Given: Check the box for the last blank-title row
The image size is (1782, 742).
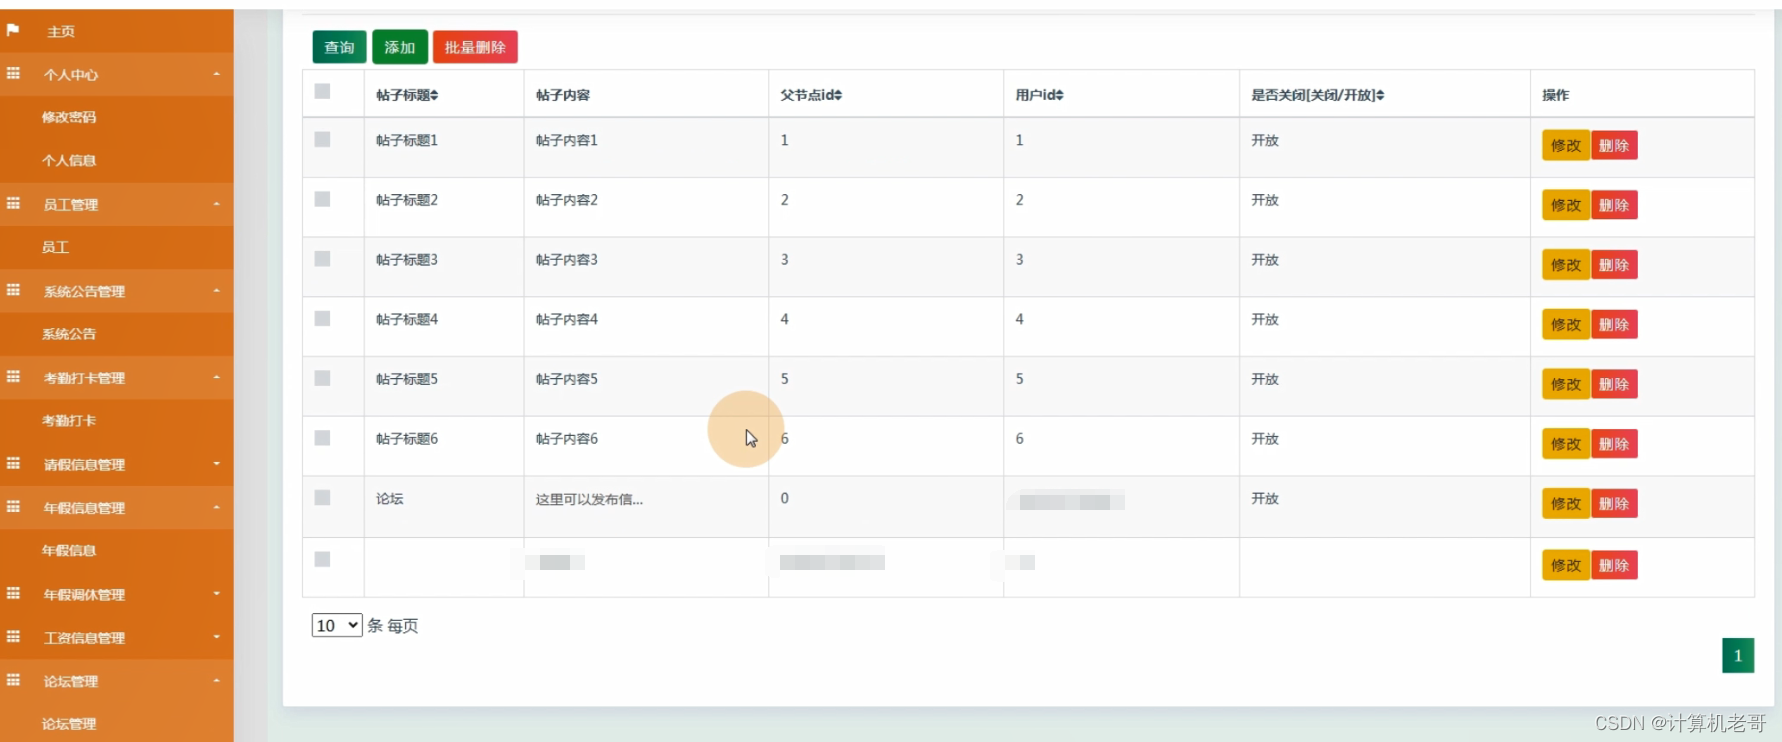Looking at the screenshot, I should 322,559.
